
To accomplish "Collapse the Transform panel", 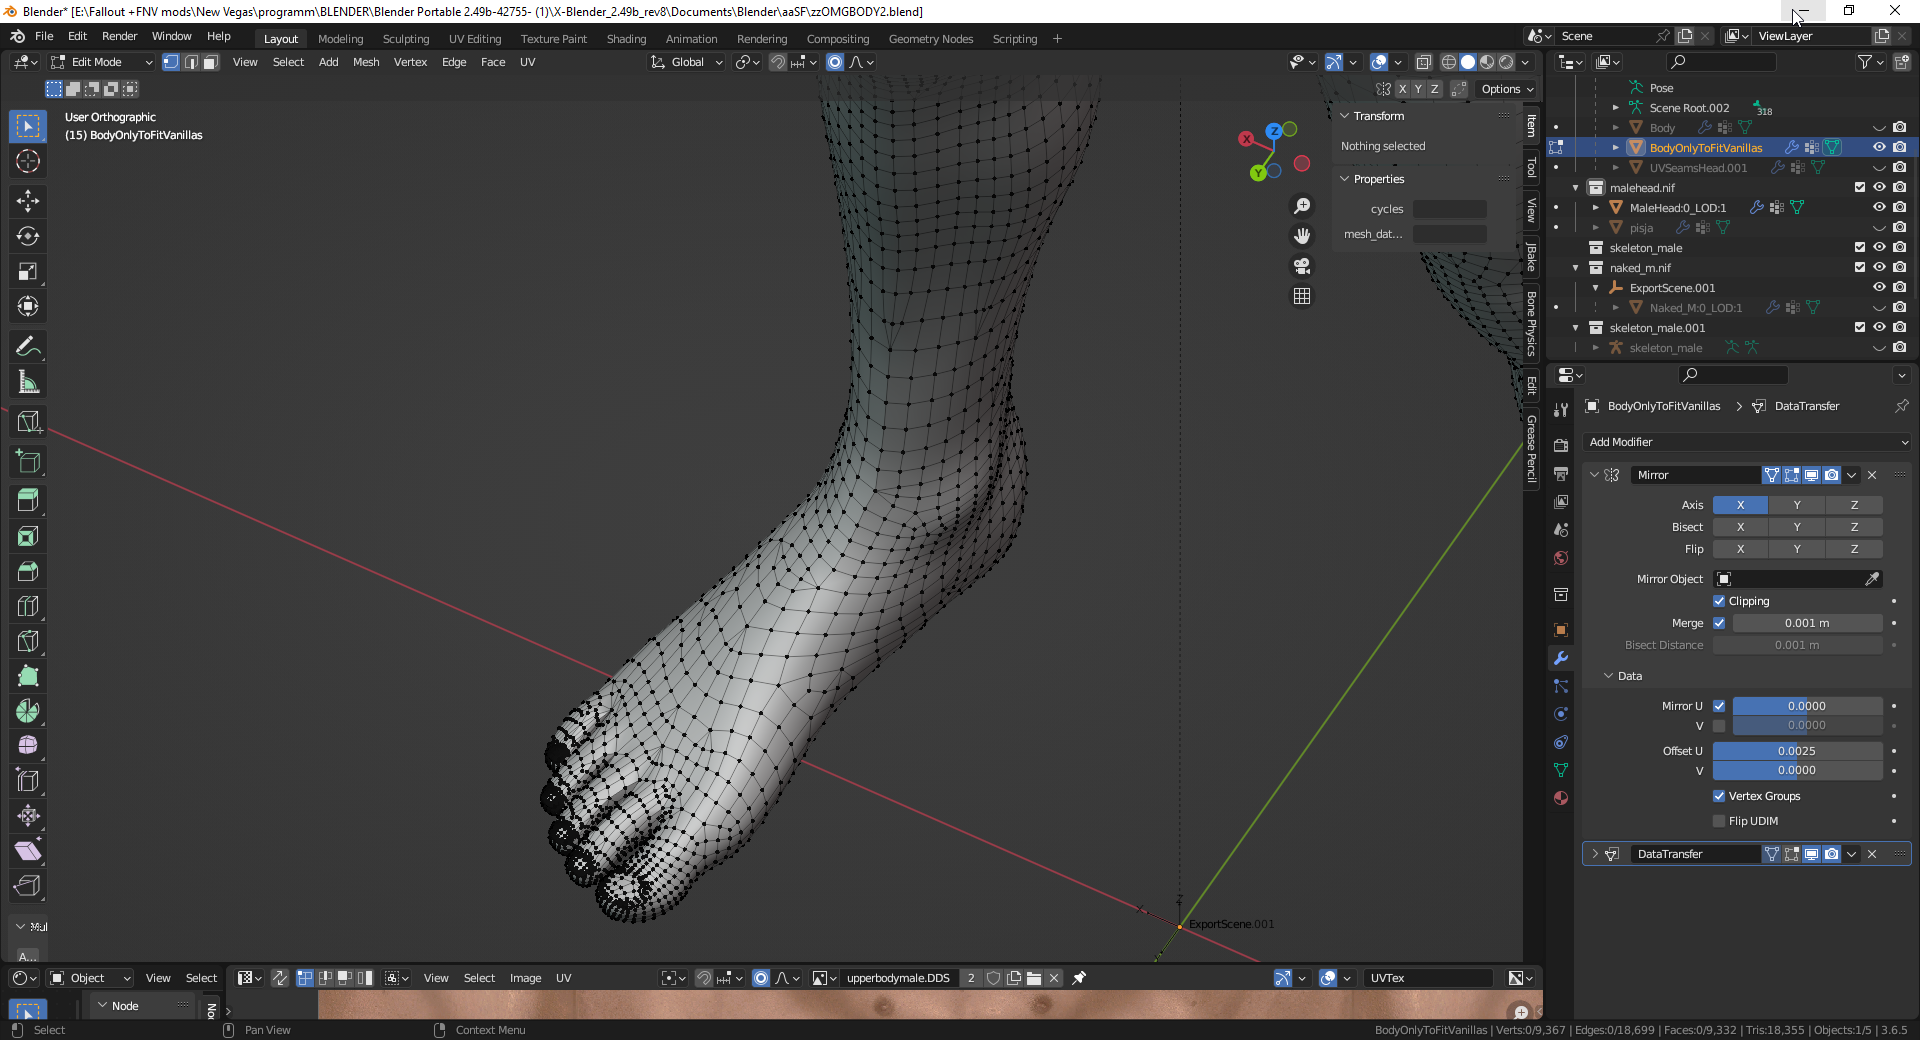I will 1345,116.
